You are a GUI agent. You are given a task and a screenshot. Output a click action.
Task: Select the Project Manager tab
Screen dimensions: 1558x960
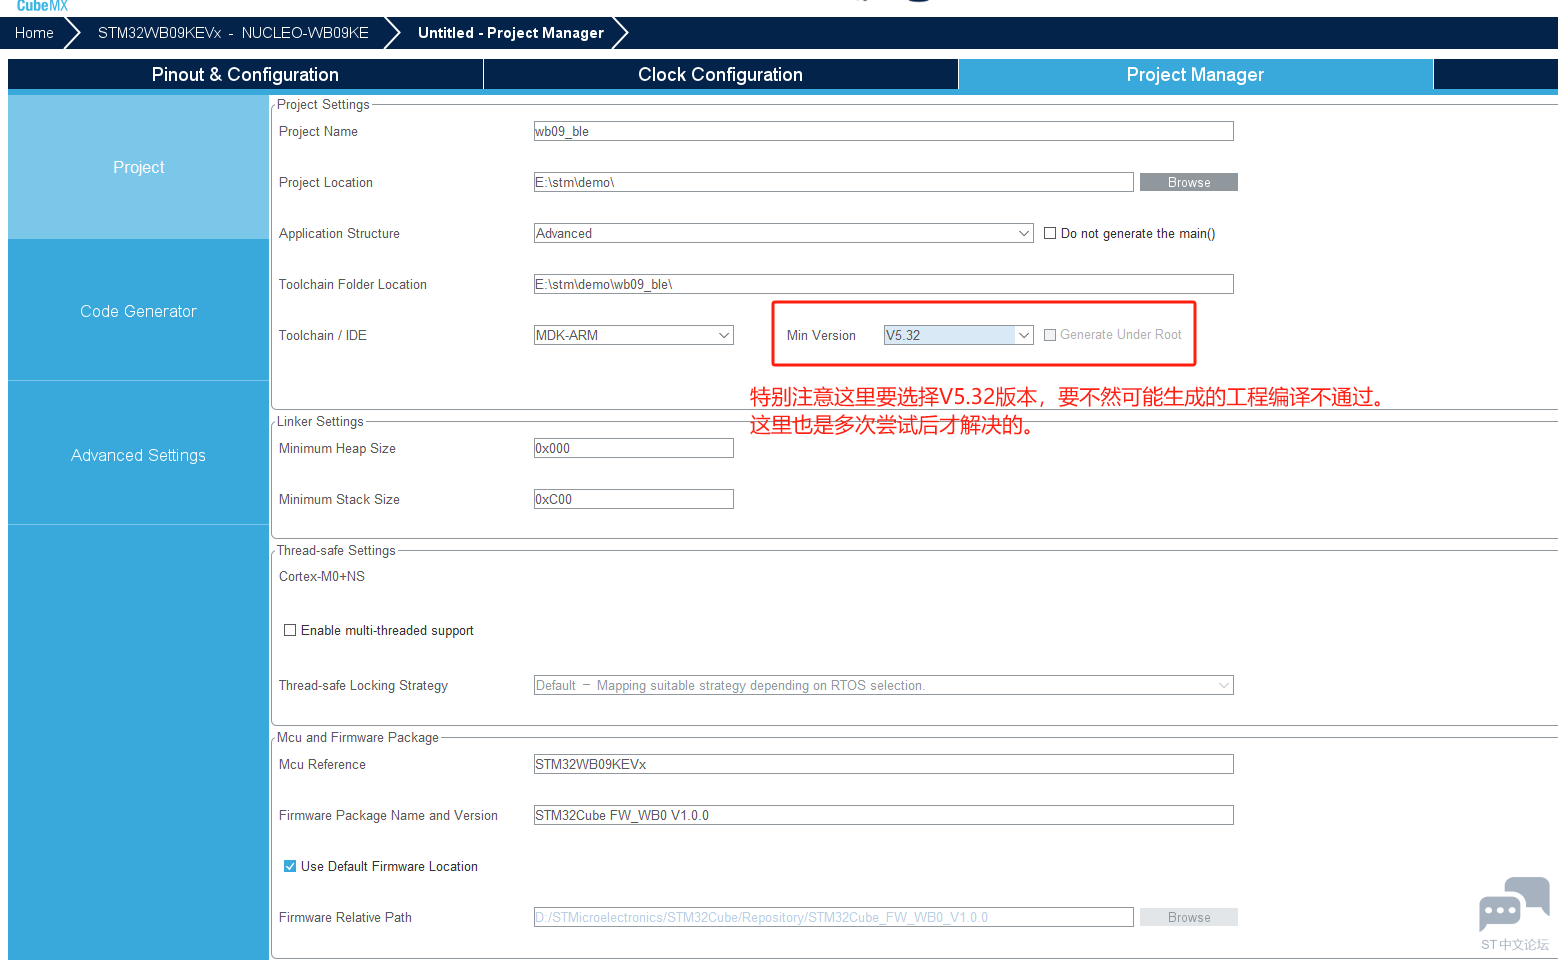(x=1195, y=75)
